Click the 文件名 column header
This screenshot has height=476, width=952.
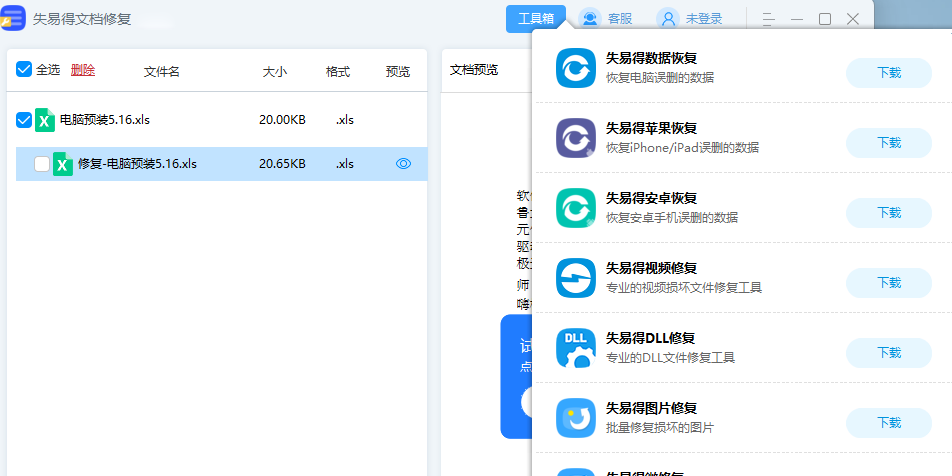[162, 72]
